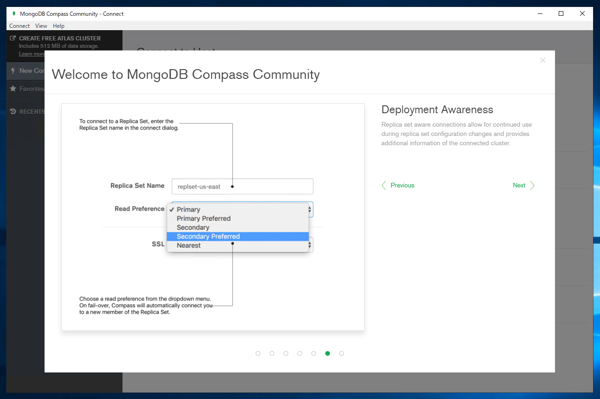Open the View menu
600x399 pixels.
pos(41,26)
